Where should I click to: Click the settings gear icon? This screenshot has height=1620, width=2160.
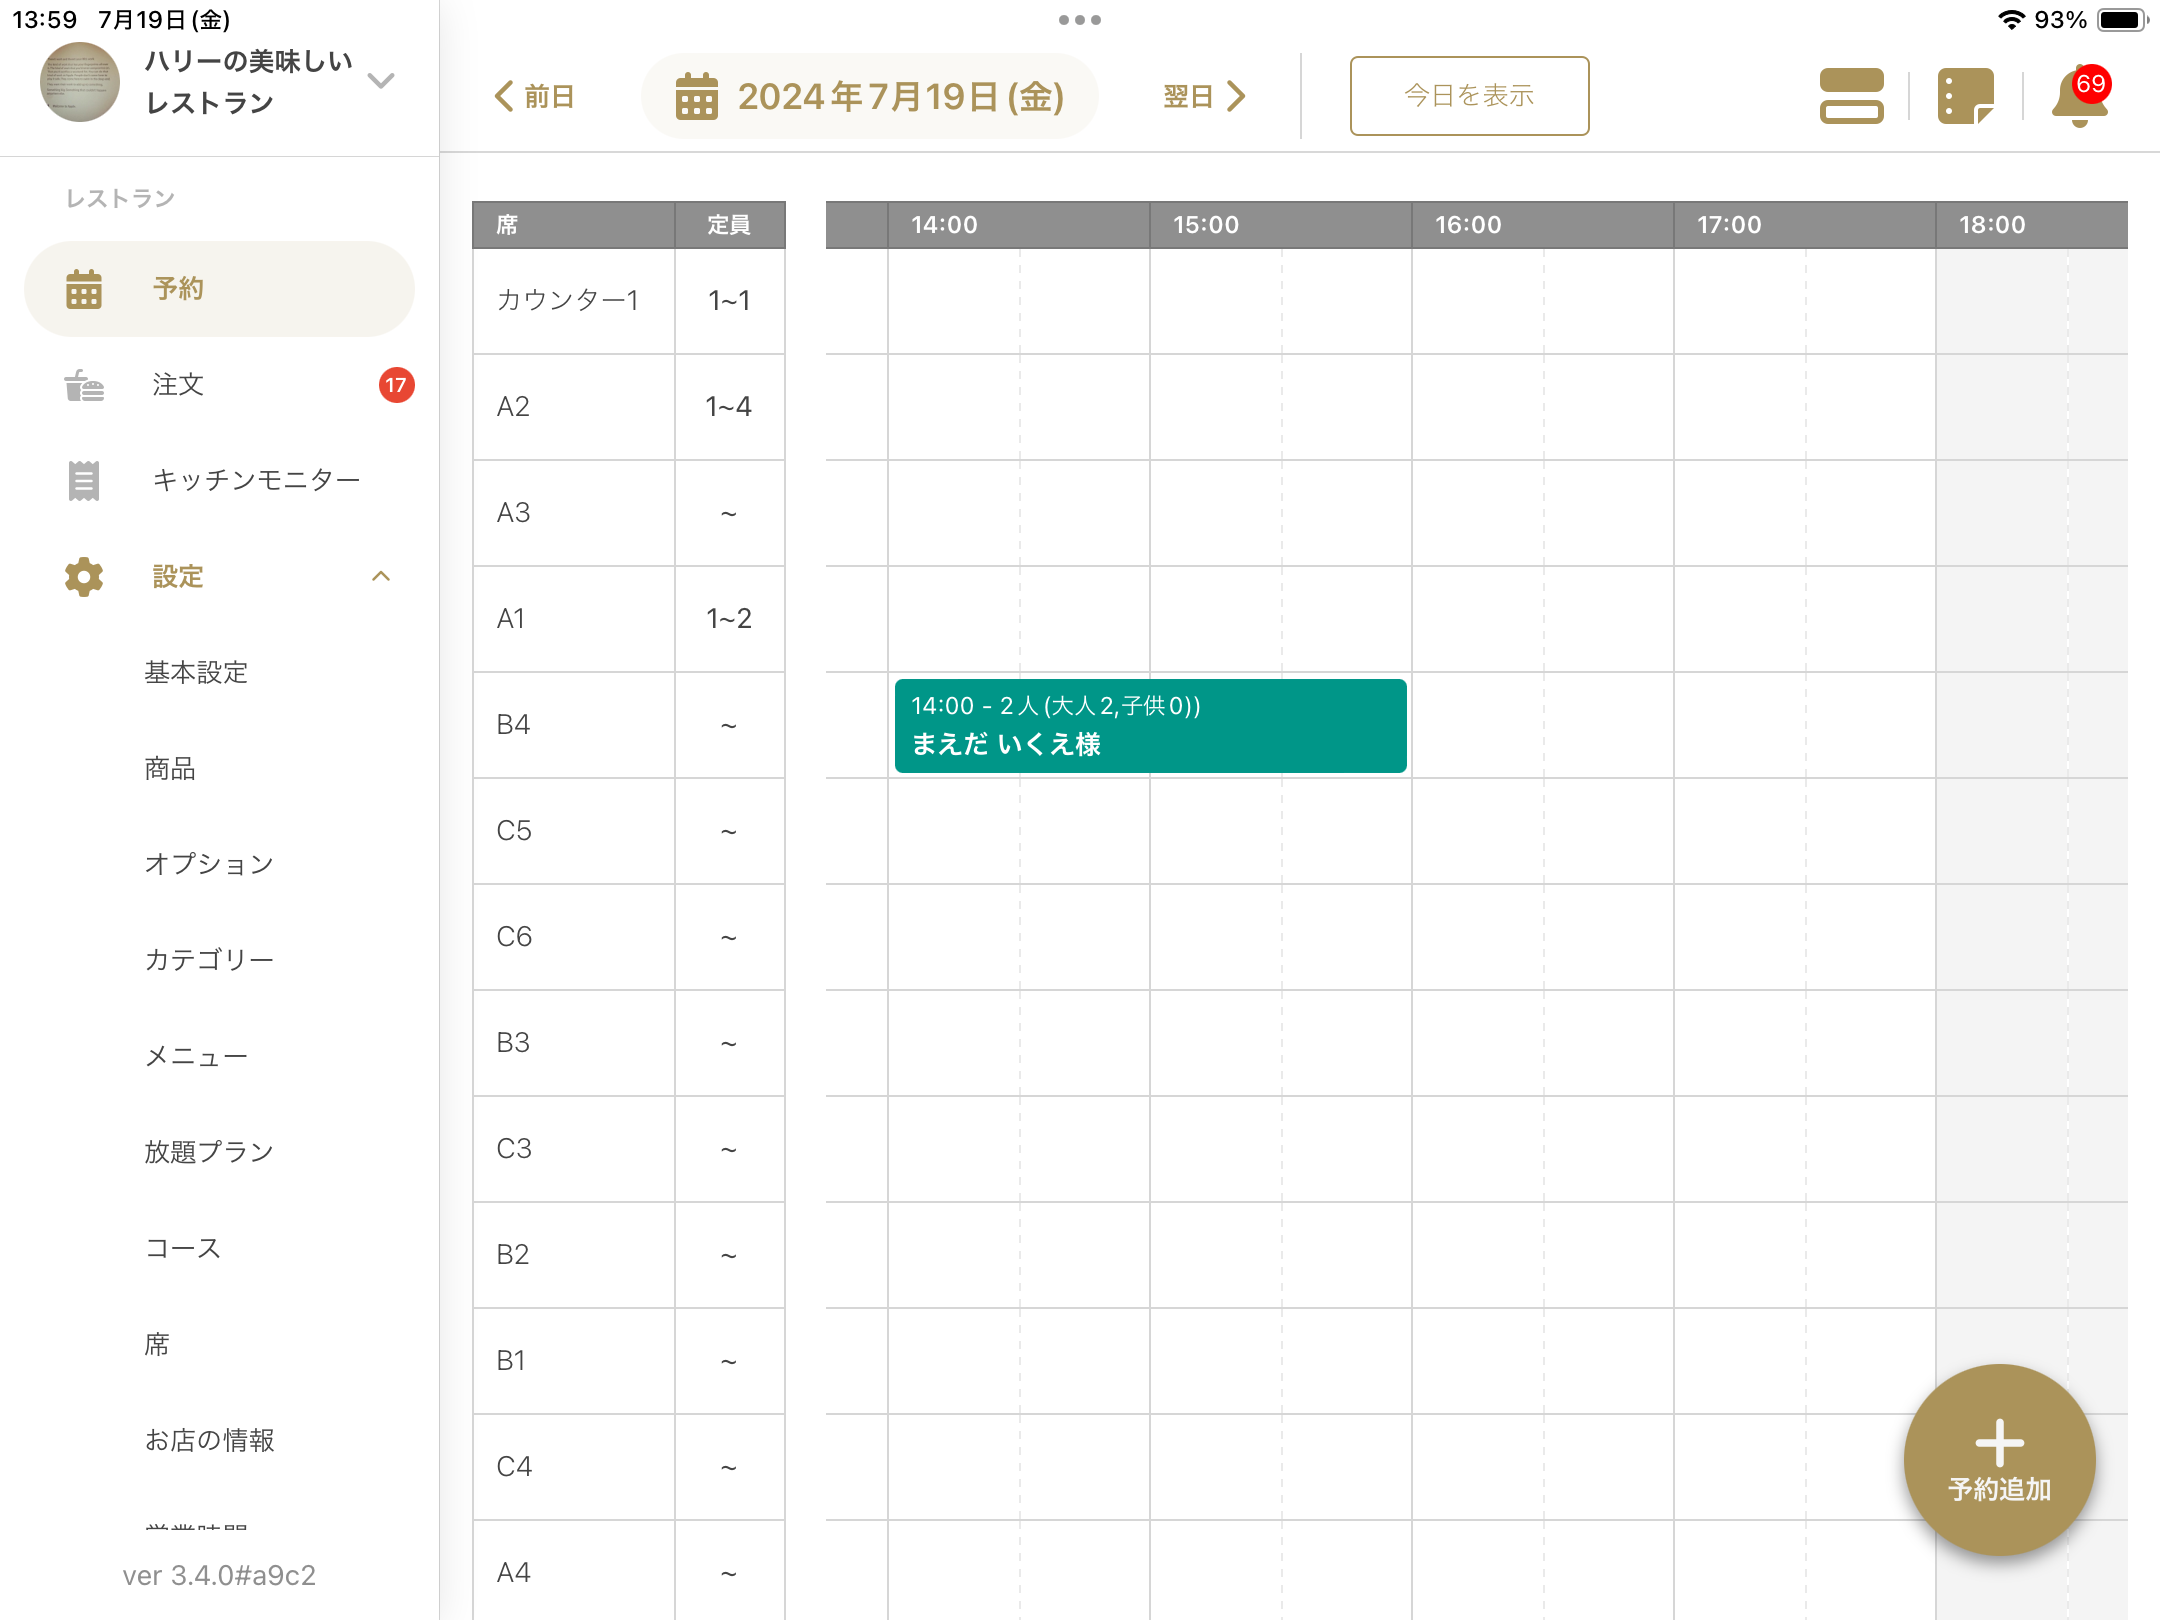(84, 577)
